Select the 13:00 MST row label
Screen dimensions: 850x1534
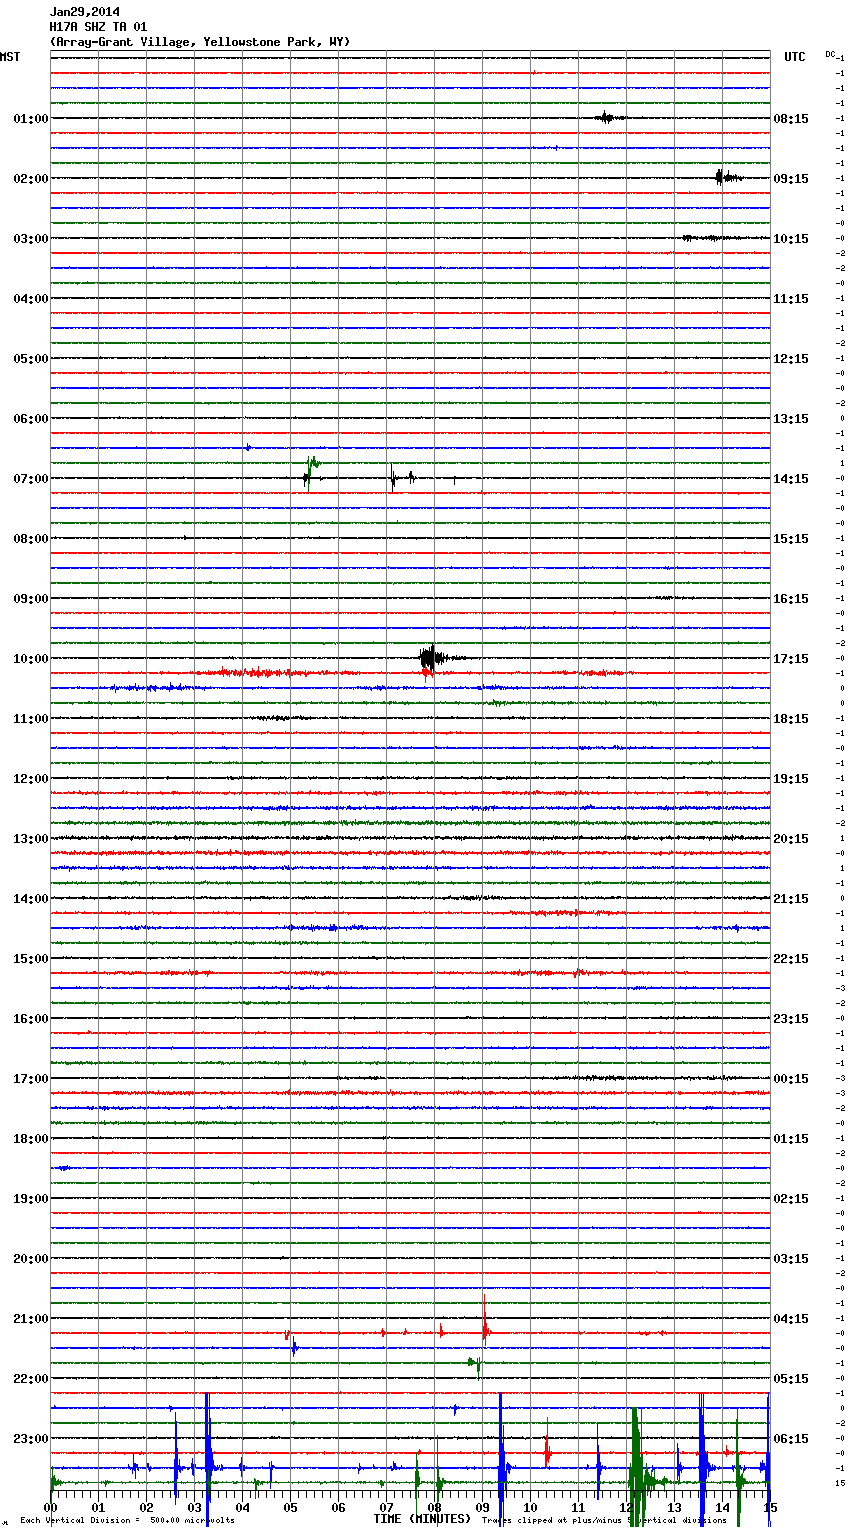(x=31, y=839)
